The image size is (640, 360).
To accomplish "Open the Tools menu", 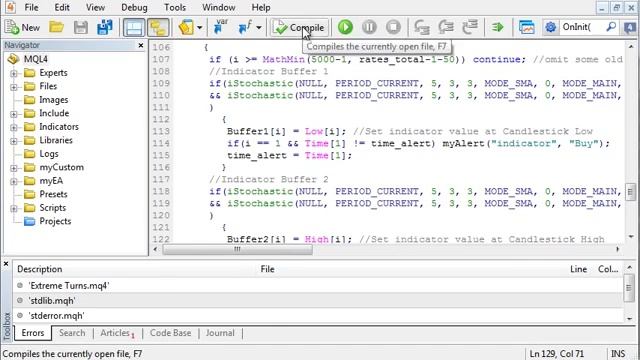I will [x=175, y=7].
